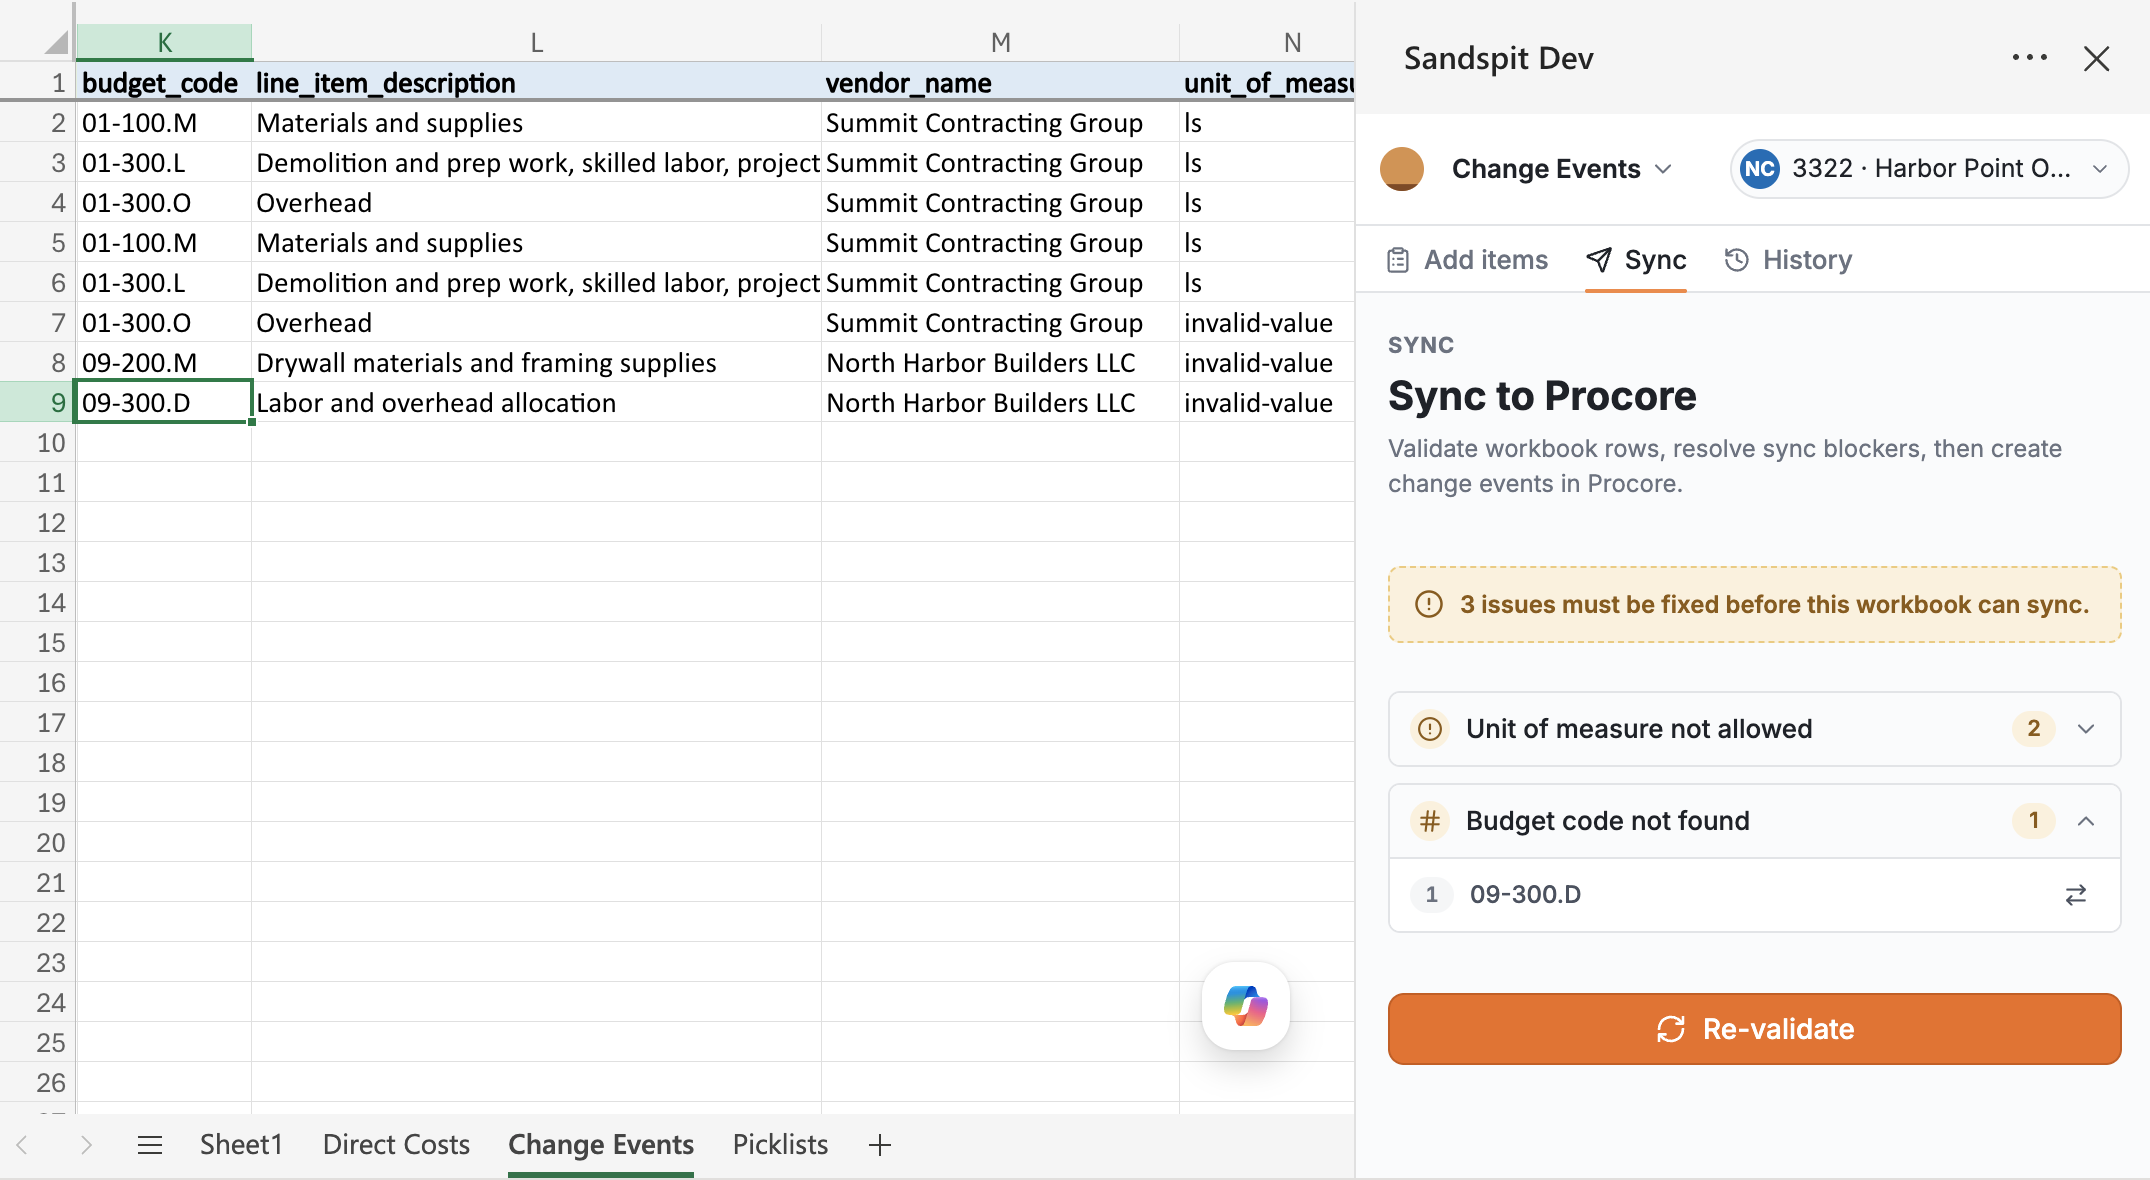Screen dimensions: 2150x1180
Task: Select column M header
Action: pos(1000,42)
